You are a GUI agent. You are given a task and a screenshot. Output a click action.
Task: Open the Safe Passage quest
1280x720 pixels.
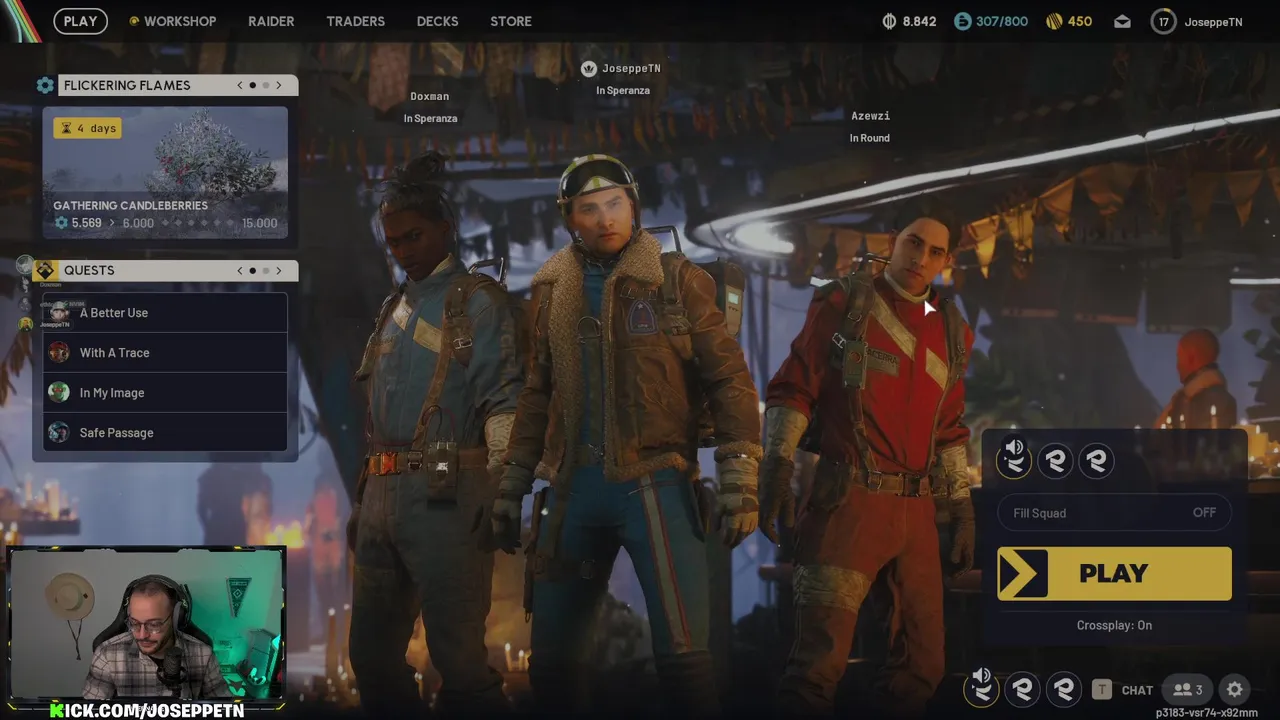point(165,433)
